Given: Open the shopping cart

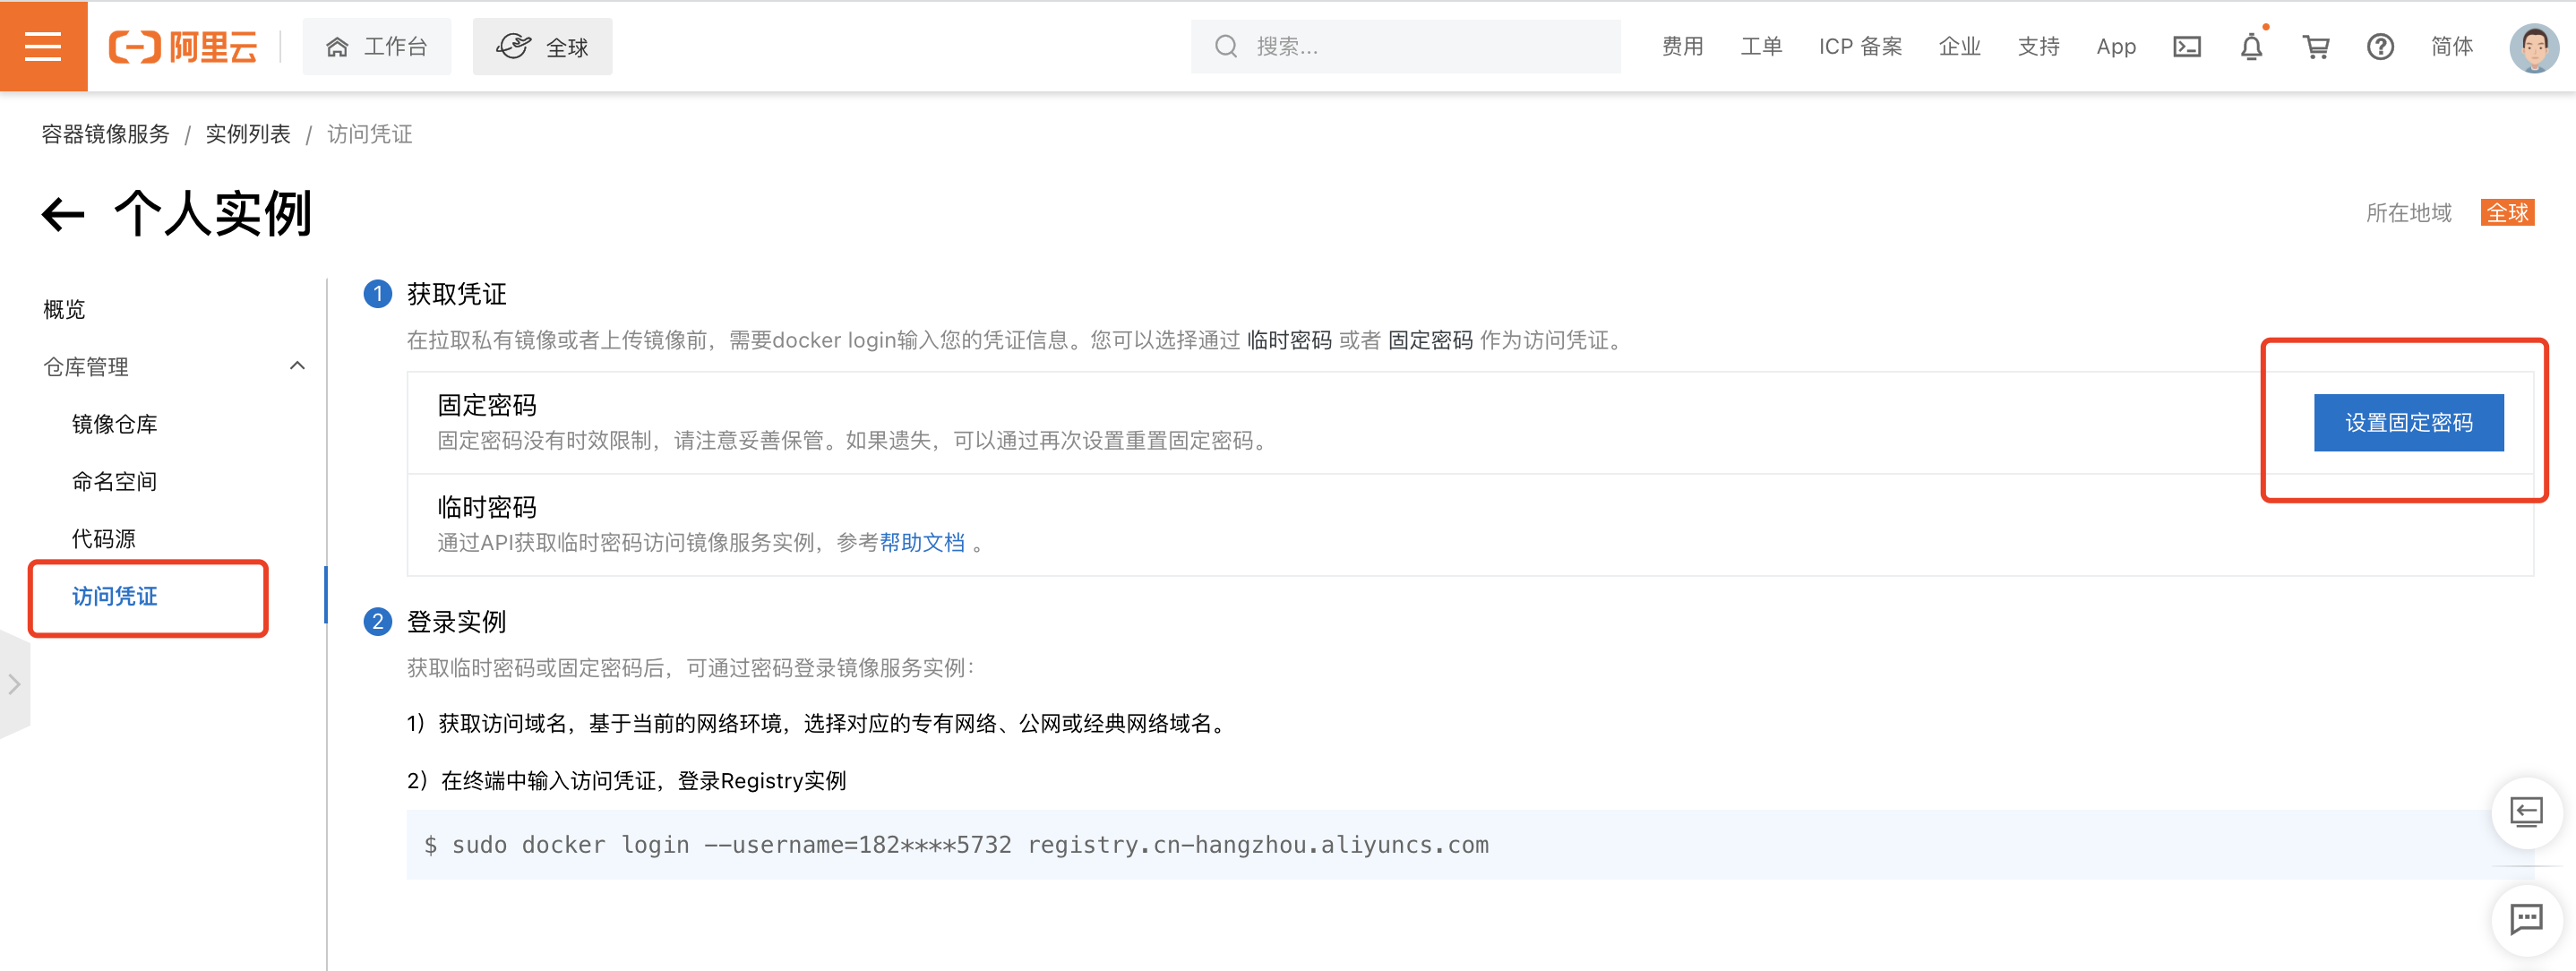Looking at the screenshot, I should (2315, 47).
